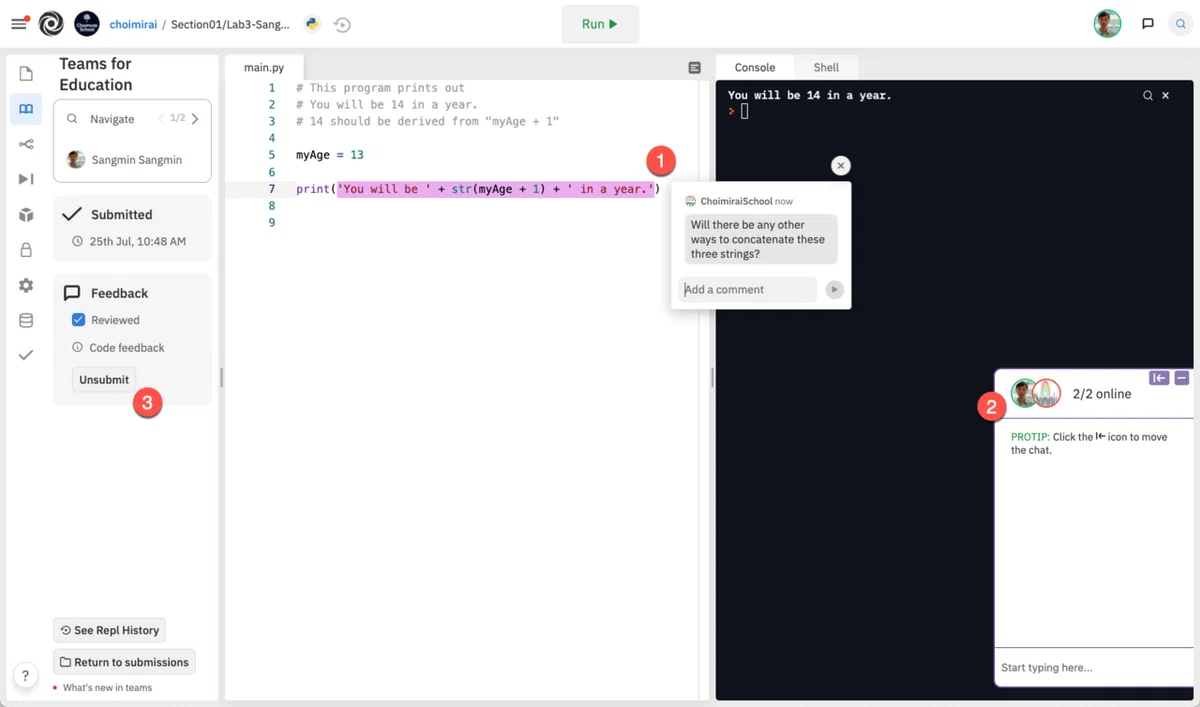Open the user profile avatar
The height and width of the screenshot is (707, 1200).
pos(1107,23)
